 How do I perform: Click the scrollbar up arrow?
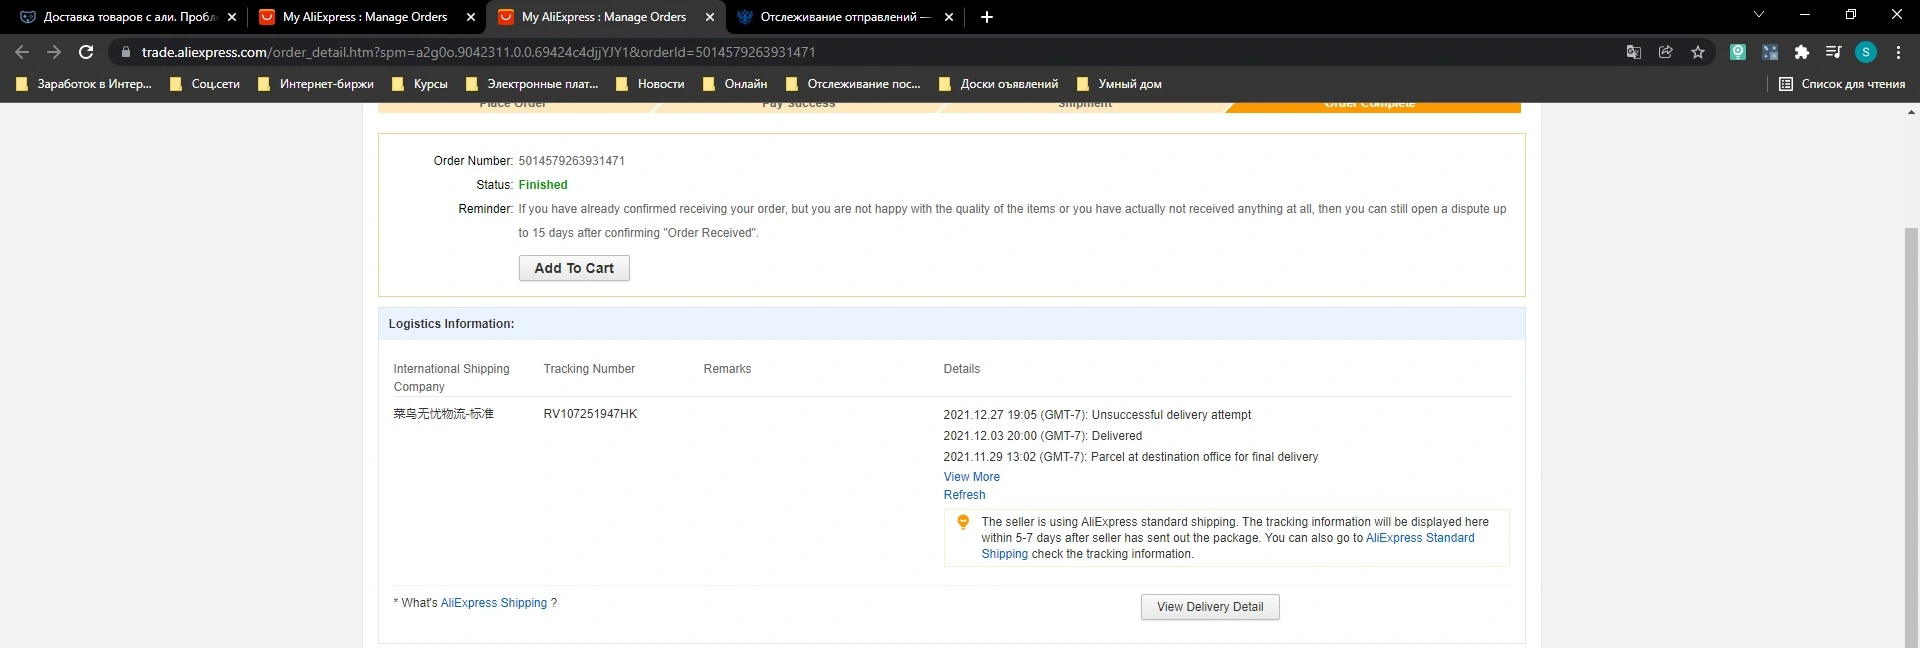[1912, 111]
